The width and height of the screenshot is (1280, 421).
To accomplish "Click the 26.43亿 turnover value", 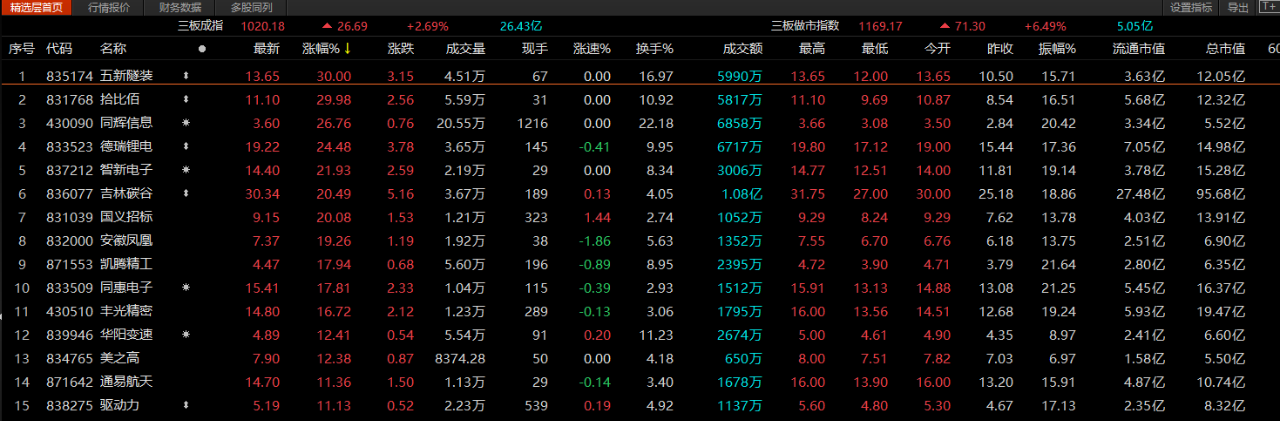I will [521, 26].
